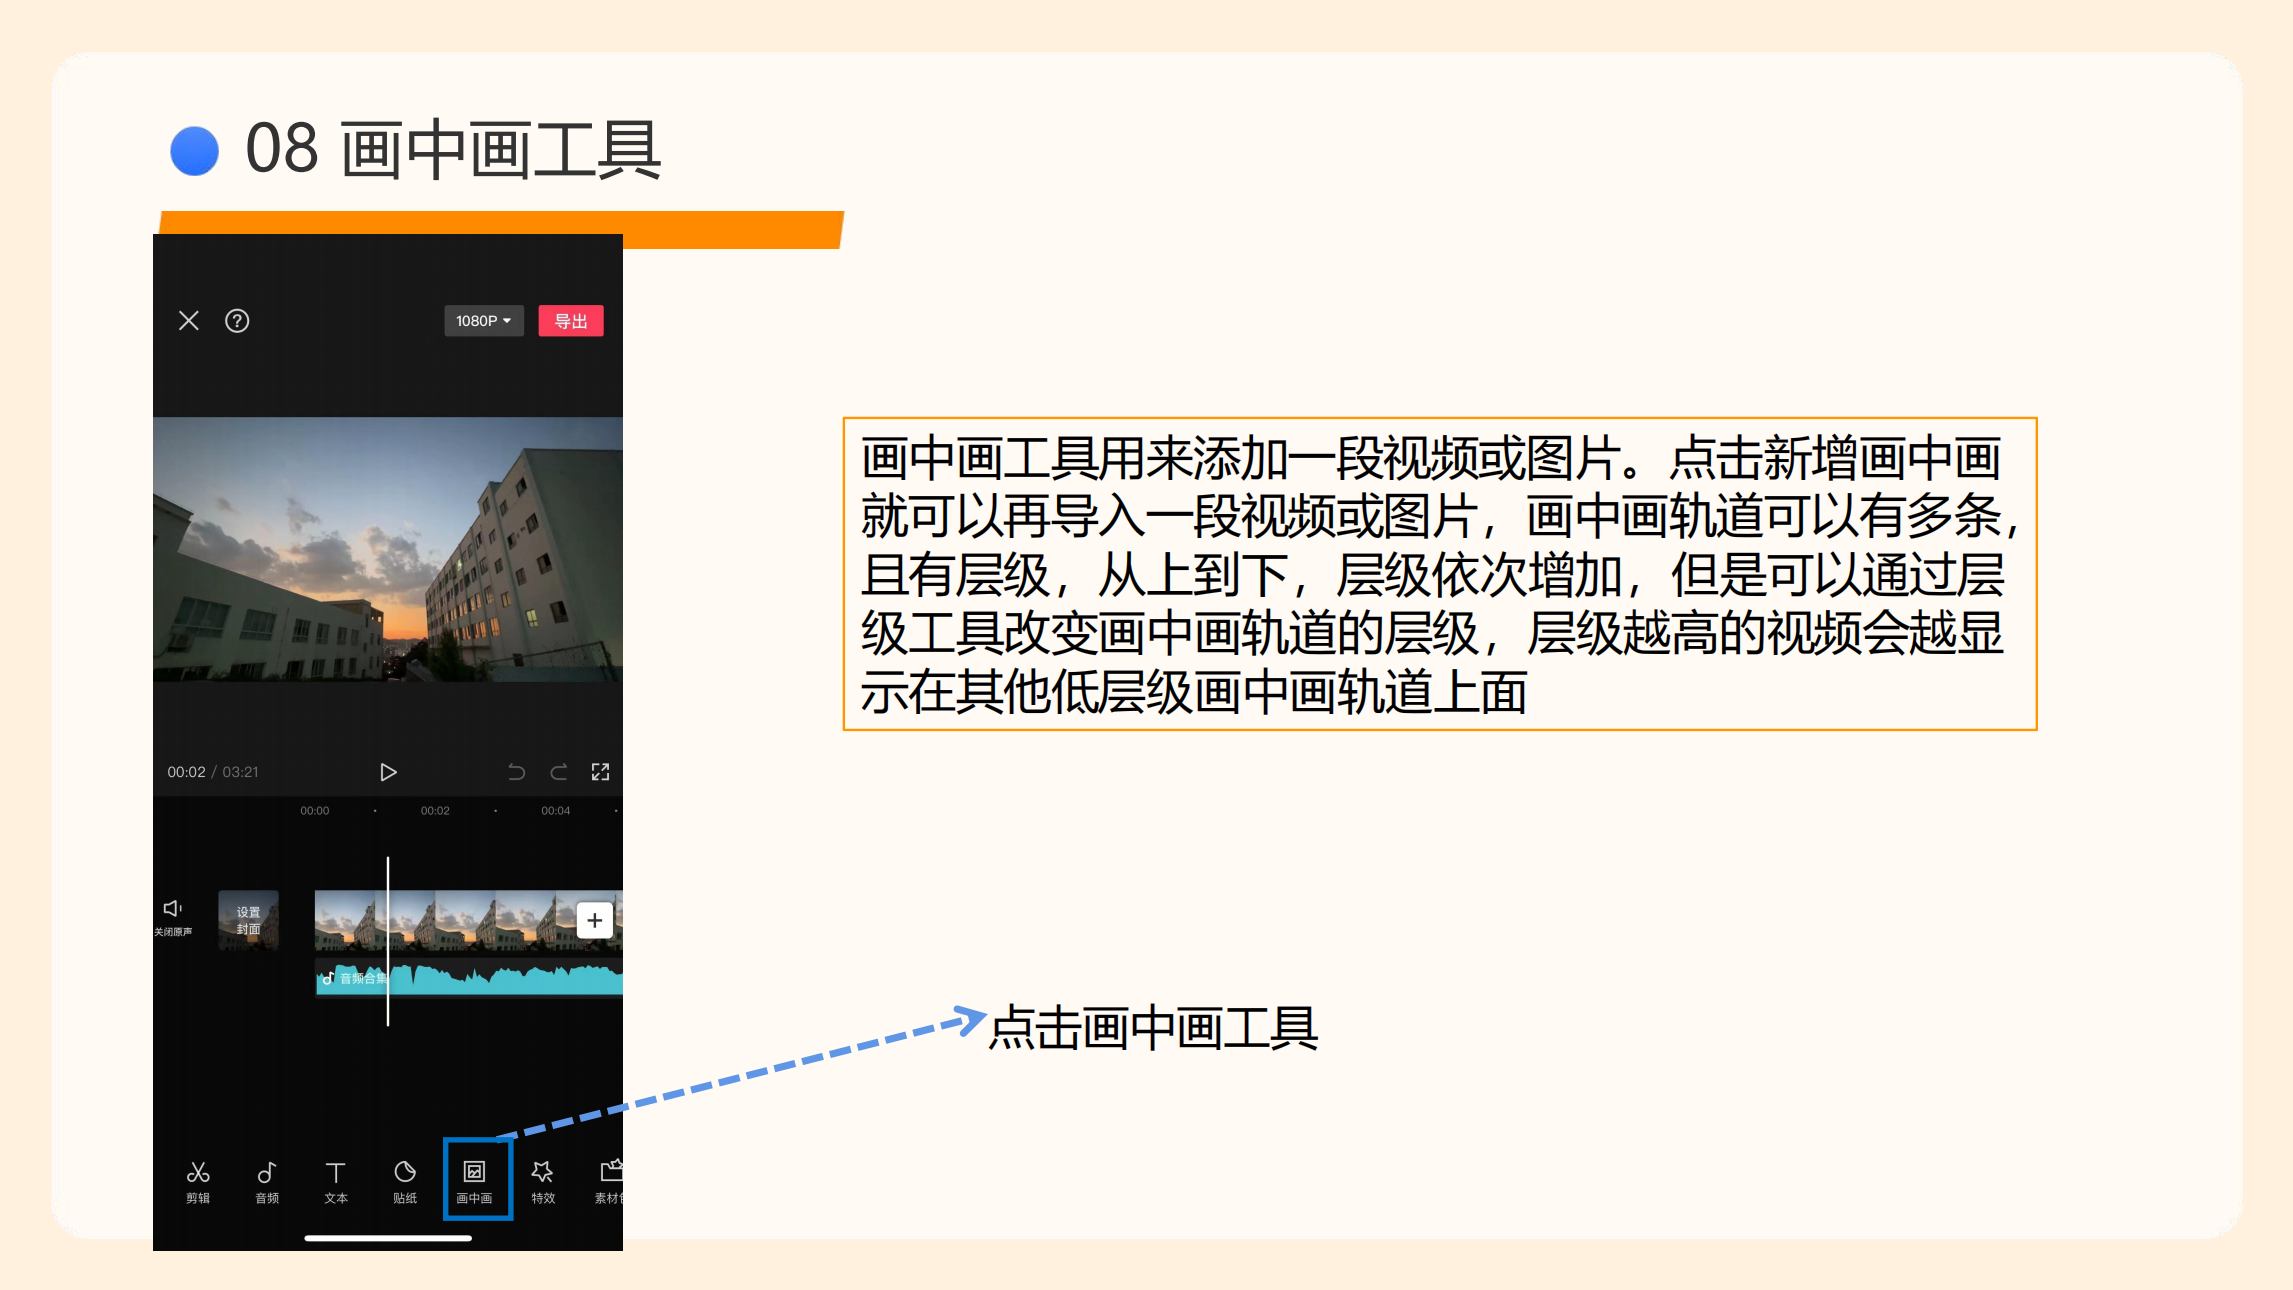The height and width of the screenshot is (1290, 2293).
Task: Add clip with the plus button
Action: [595, 920]
